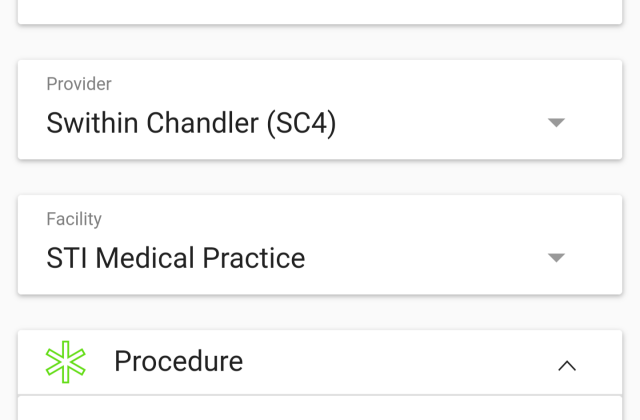Tap the down triangle beside STI Medical Practice

[x=557, y=257]
